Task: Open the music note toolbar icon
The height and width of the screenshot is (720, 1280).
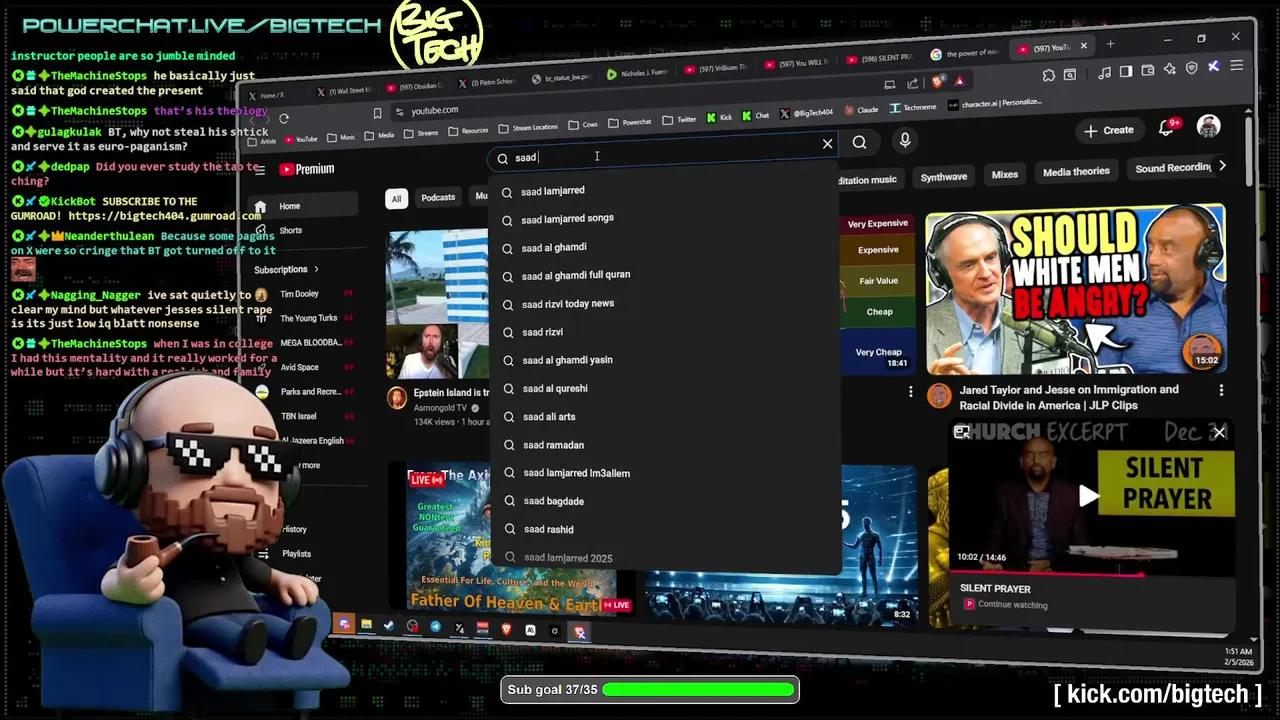Action: (1104, 72)
